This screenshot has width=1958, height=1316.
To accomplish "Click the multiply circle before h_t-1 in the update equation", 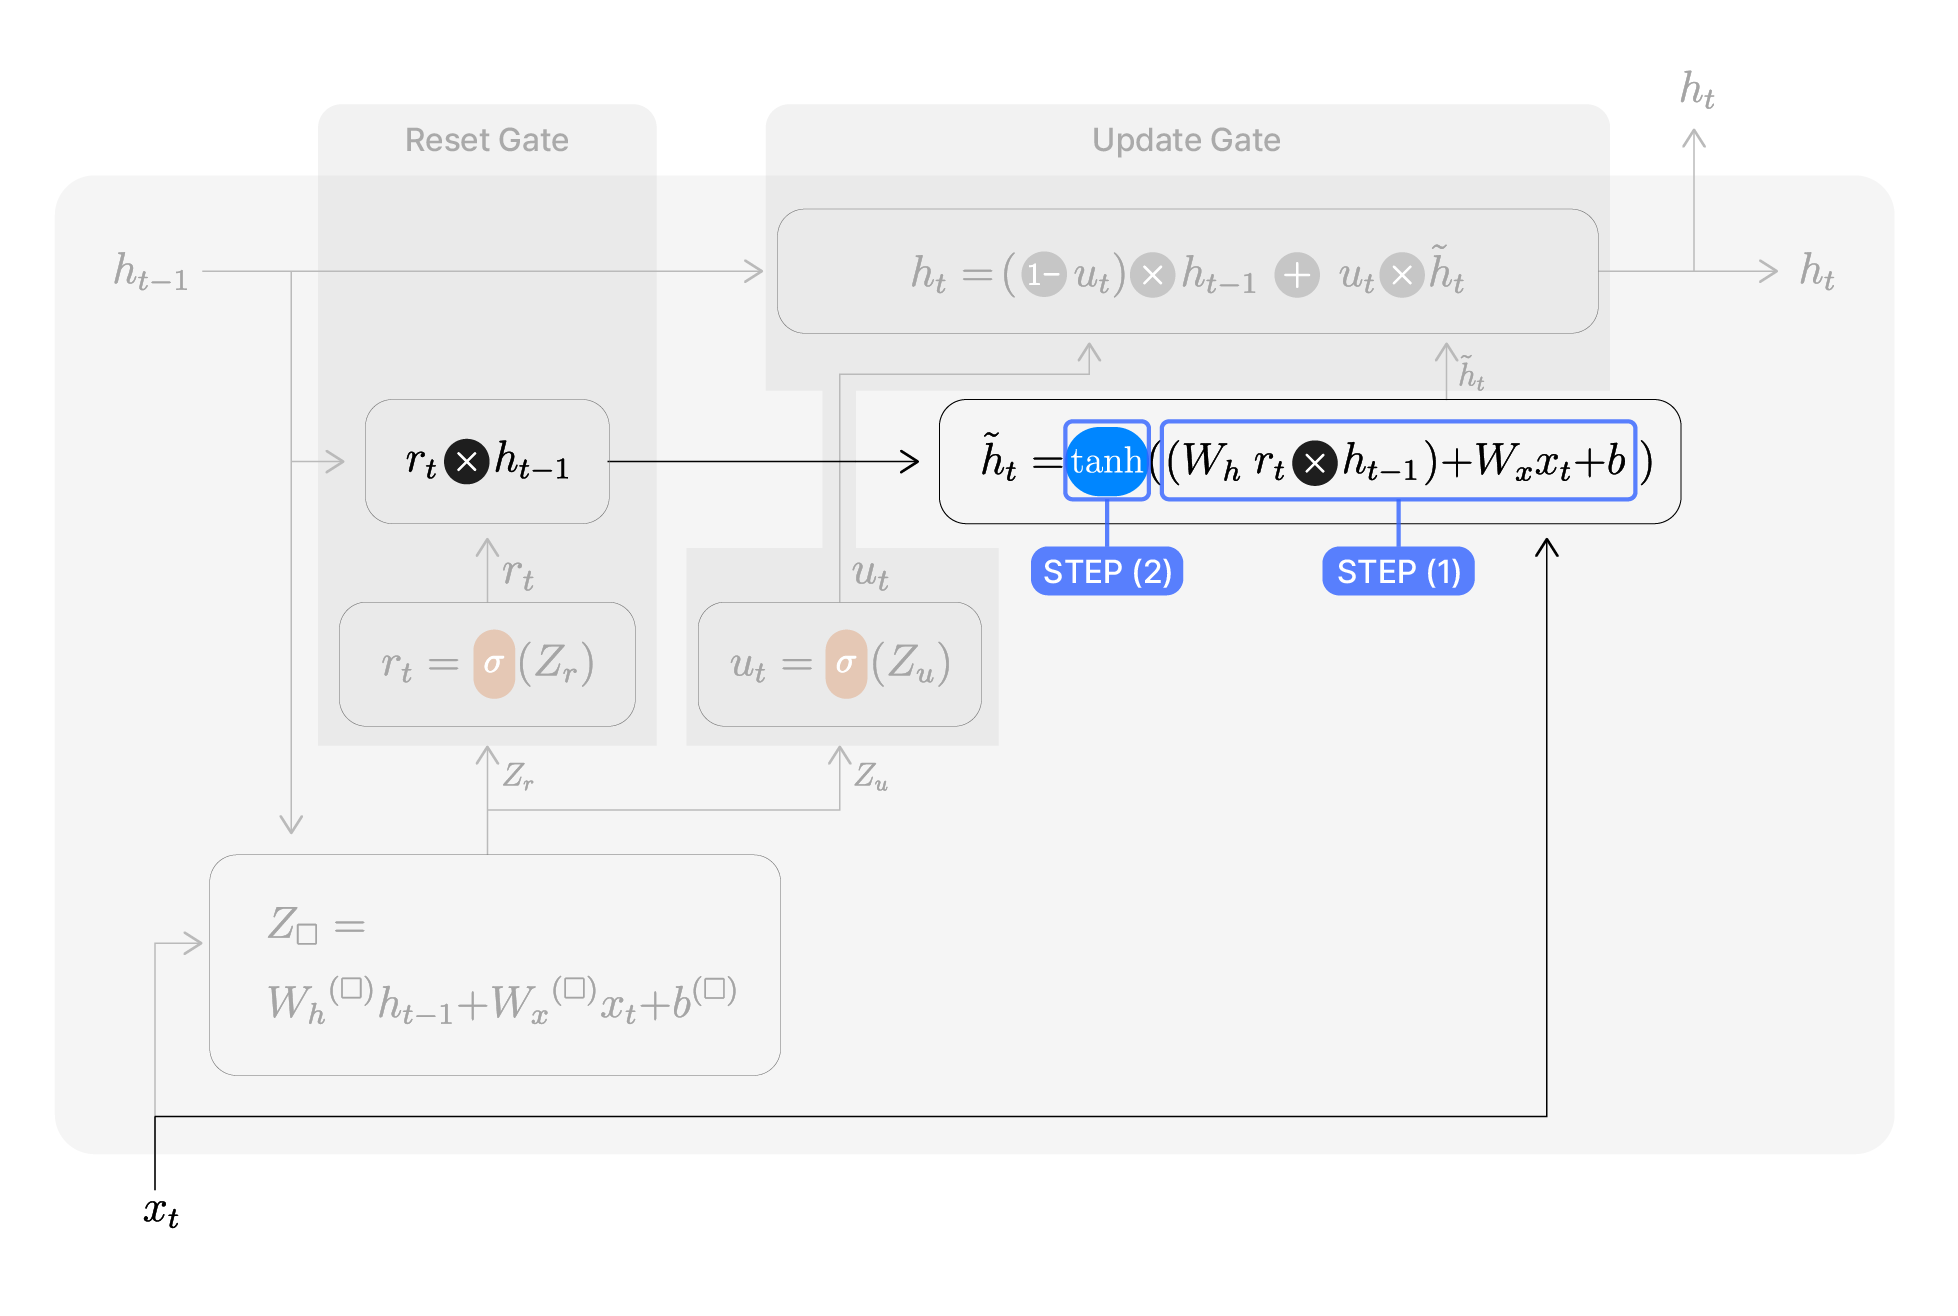I will [x=1152, y=274].
